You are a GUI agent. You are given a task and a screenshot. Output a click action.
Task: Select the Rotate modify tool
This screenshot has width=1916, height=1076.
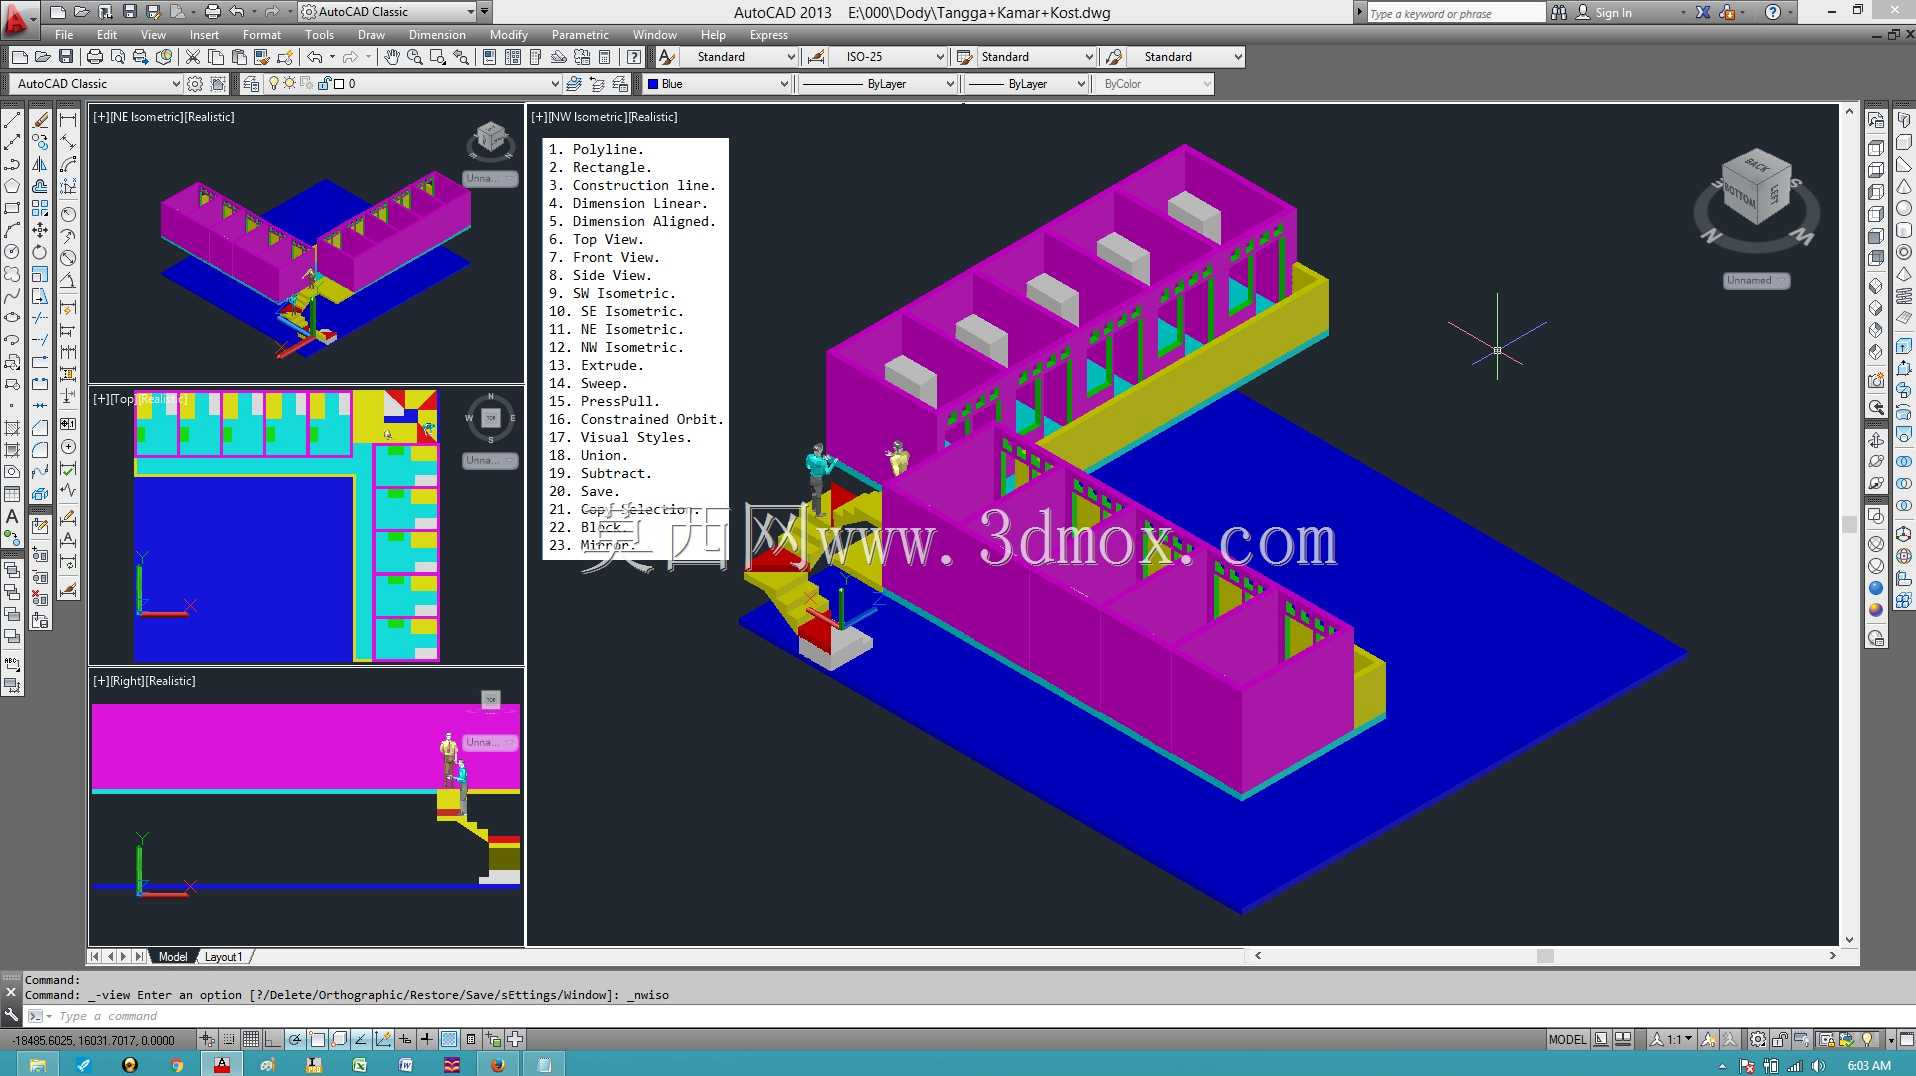(40, 252)
